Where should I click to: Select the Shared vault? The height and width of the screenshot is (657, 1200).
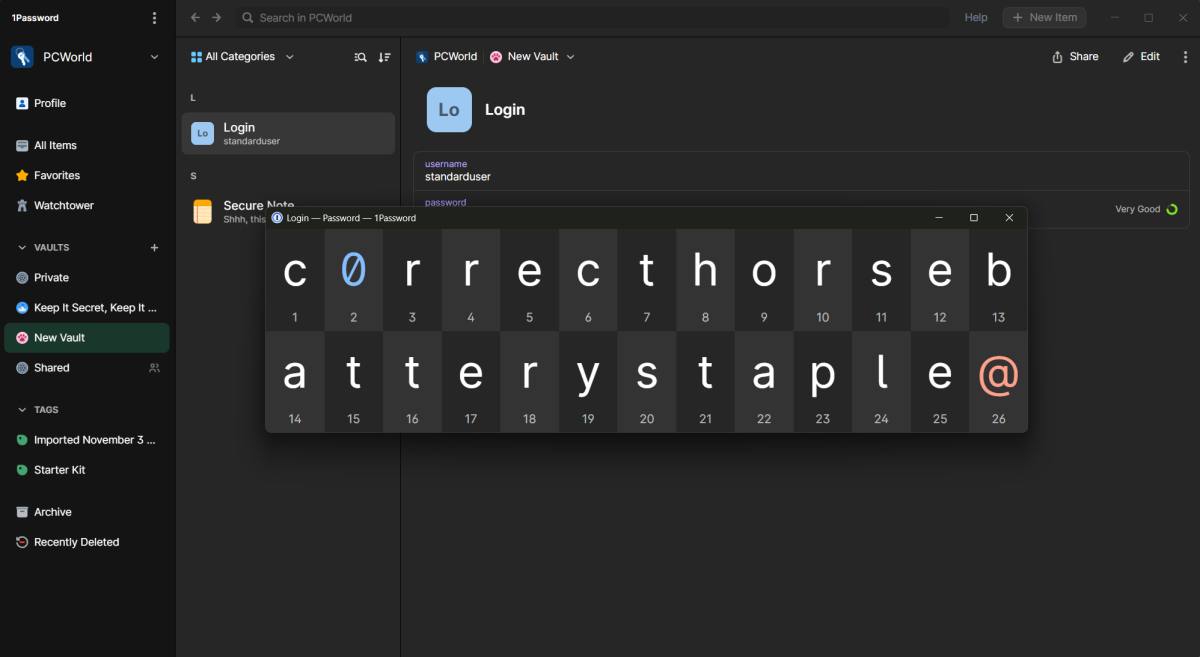pos(52,367)
